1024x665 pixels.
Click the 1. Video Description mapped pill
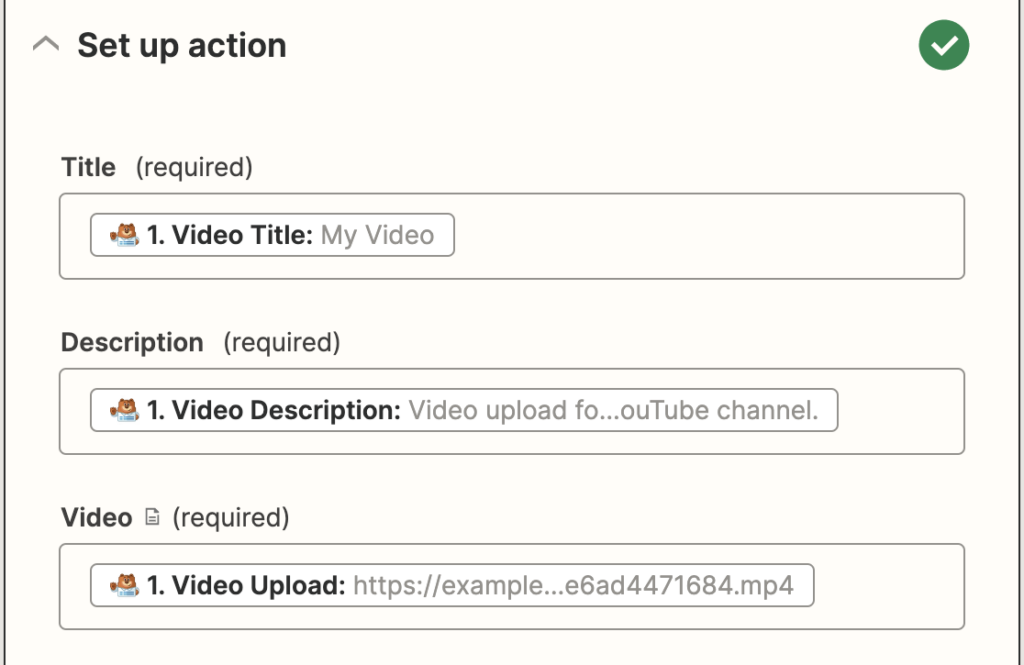(463, 410)
